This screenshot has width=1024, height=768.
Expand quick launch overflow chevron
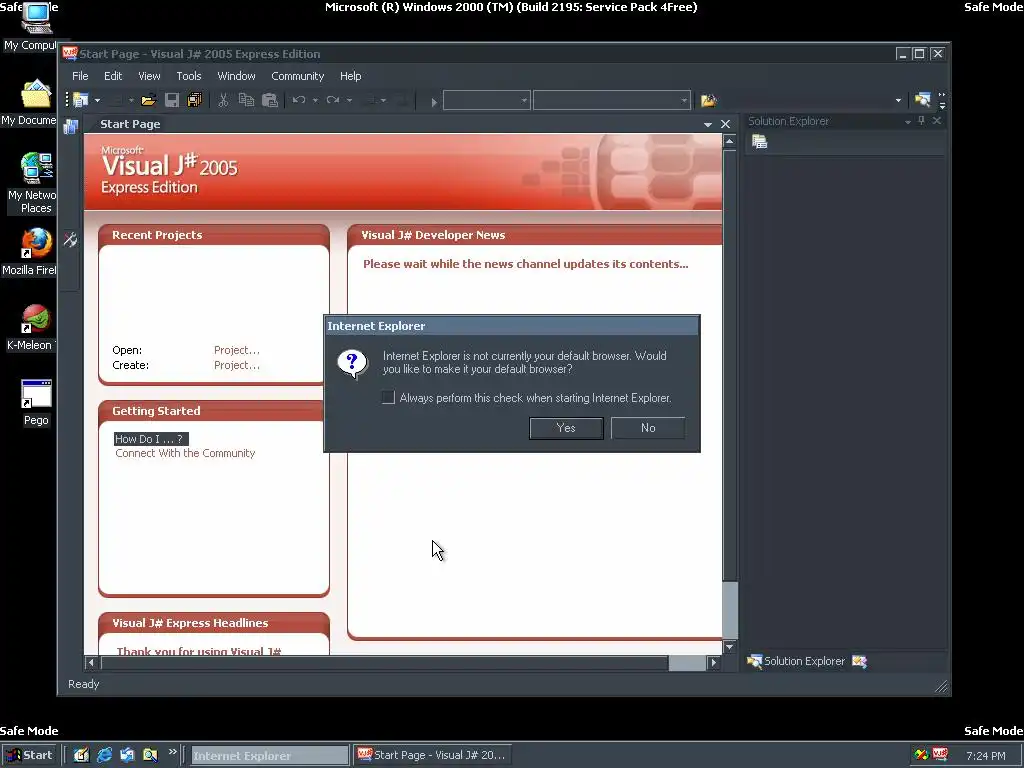(172, 752)
